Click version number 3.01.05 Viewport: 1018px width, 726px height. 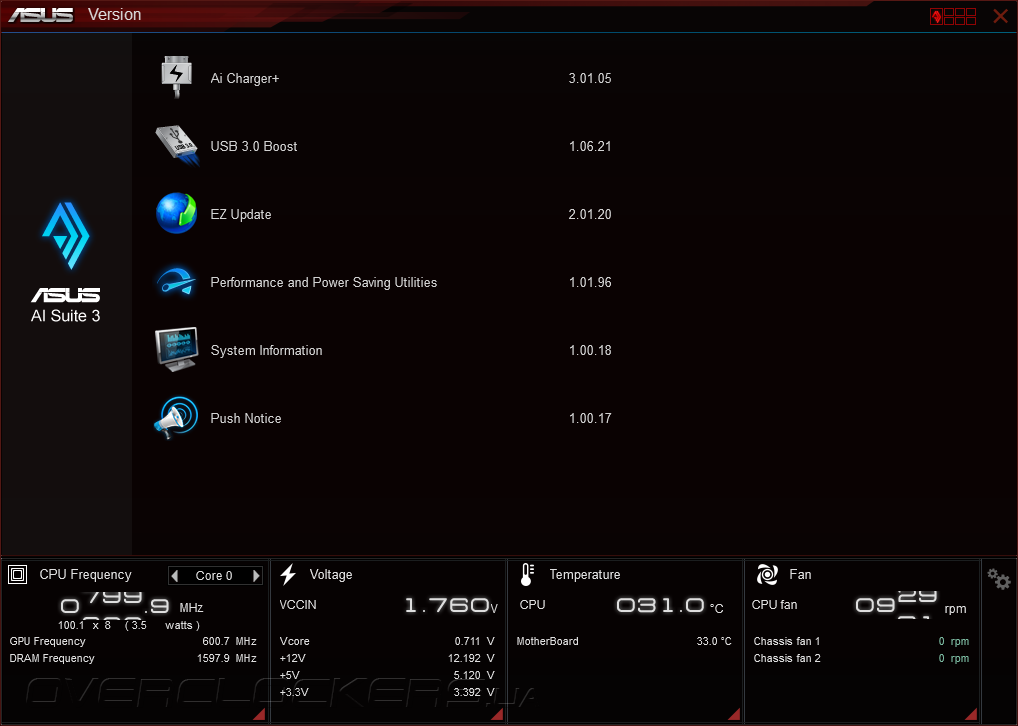click(x=590, y=79)
